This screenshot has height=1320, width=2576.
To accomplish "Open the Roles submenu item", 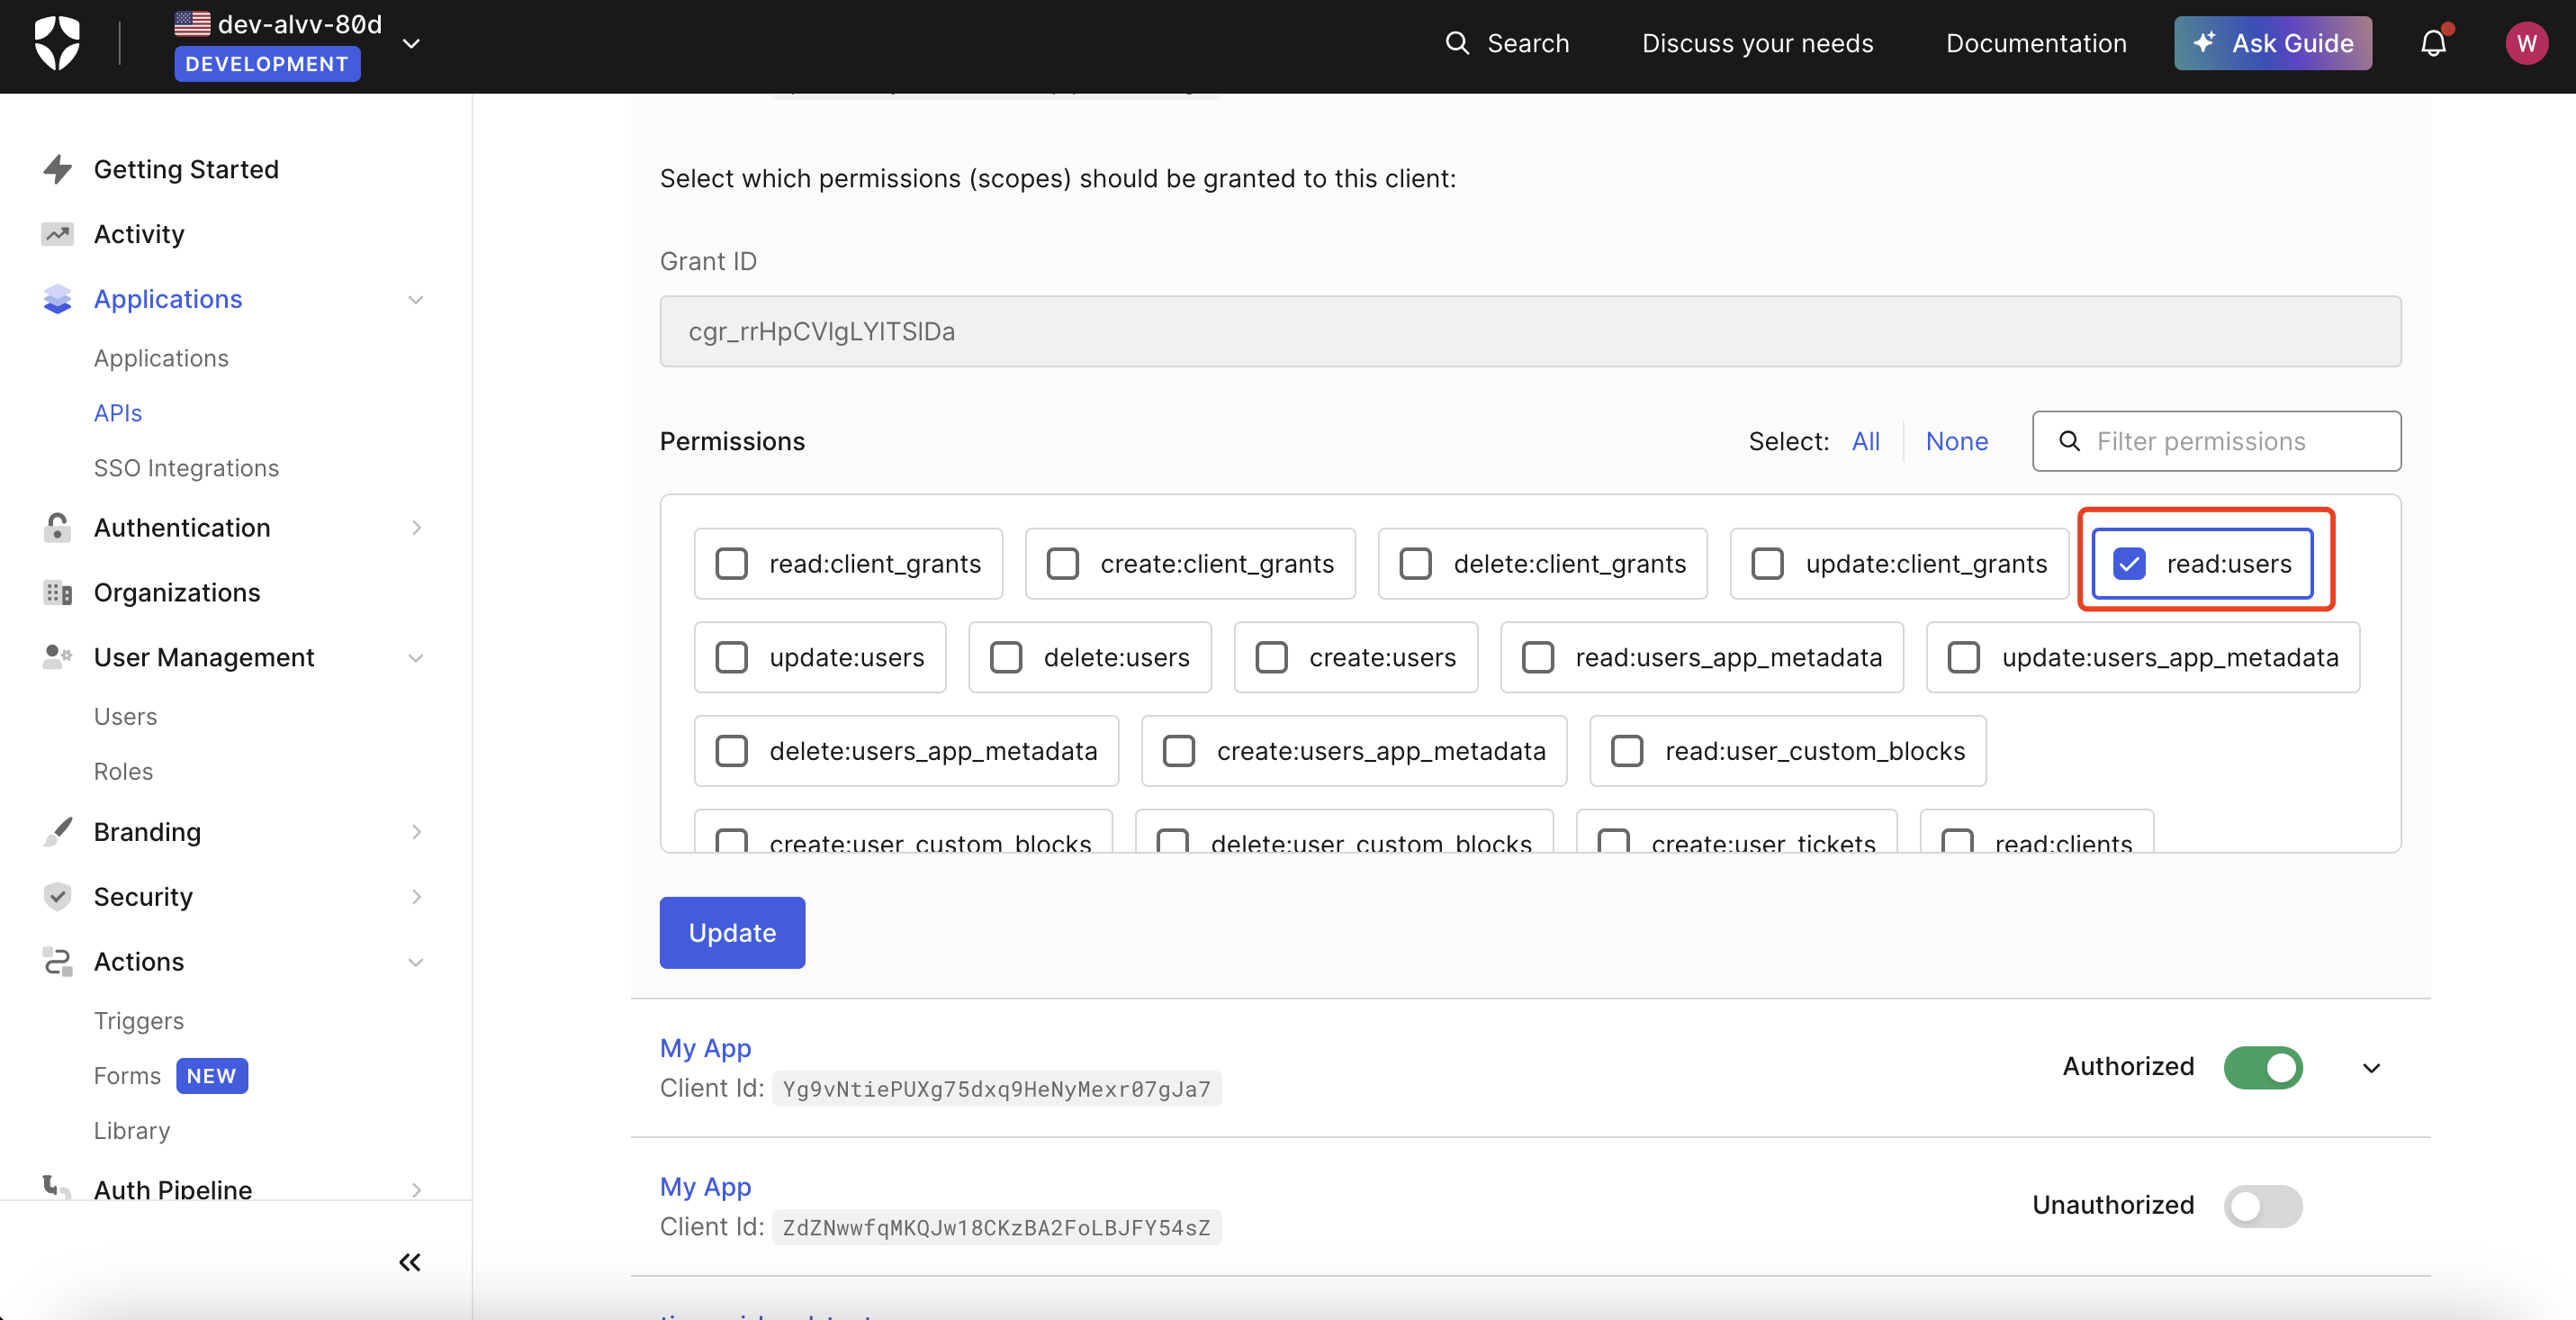I will pyautogui.click(x=123, y=771).
